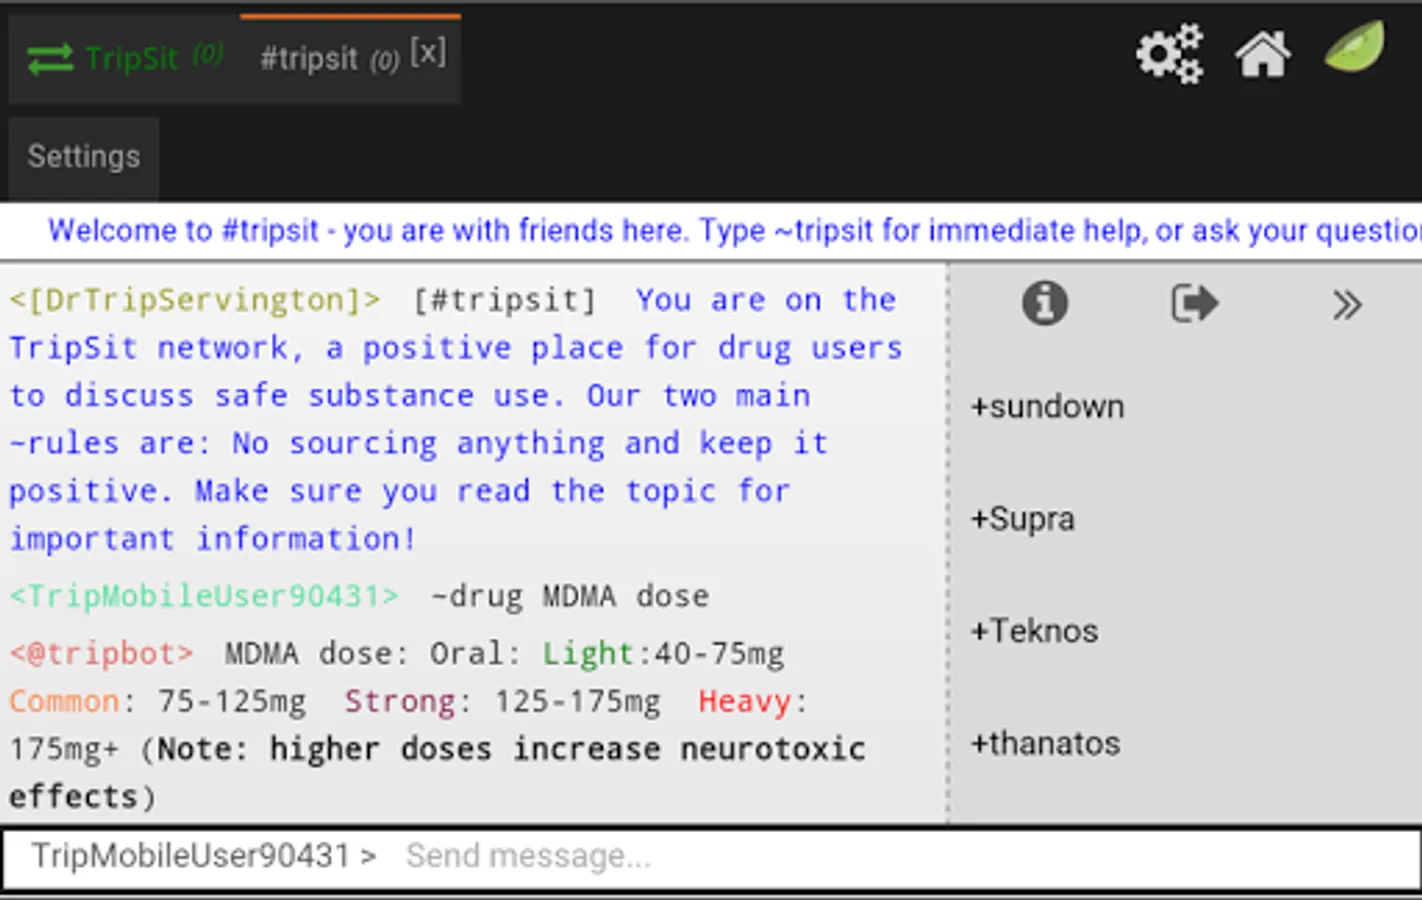
Task: Click the "~drug MDMA dose" message text
Action: click(570, 596)
